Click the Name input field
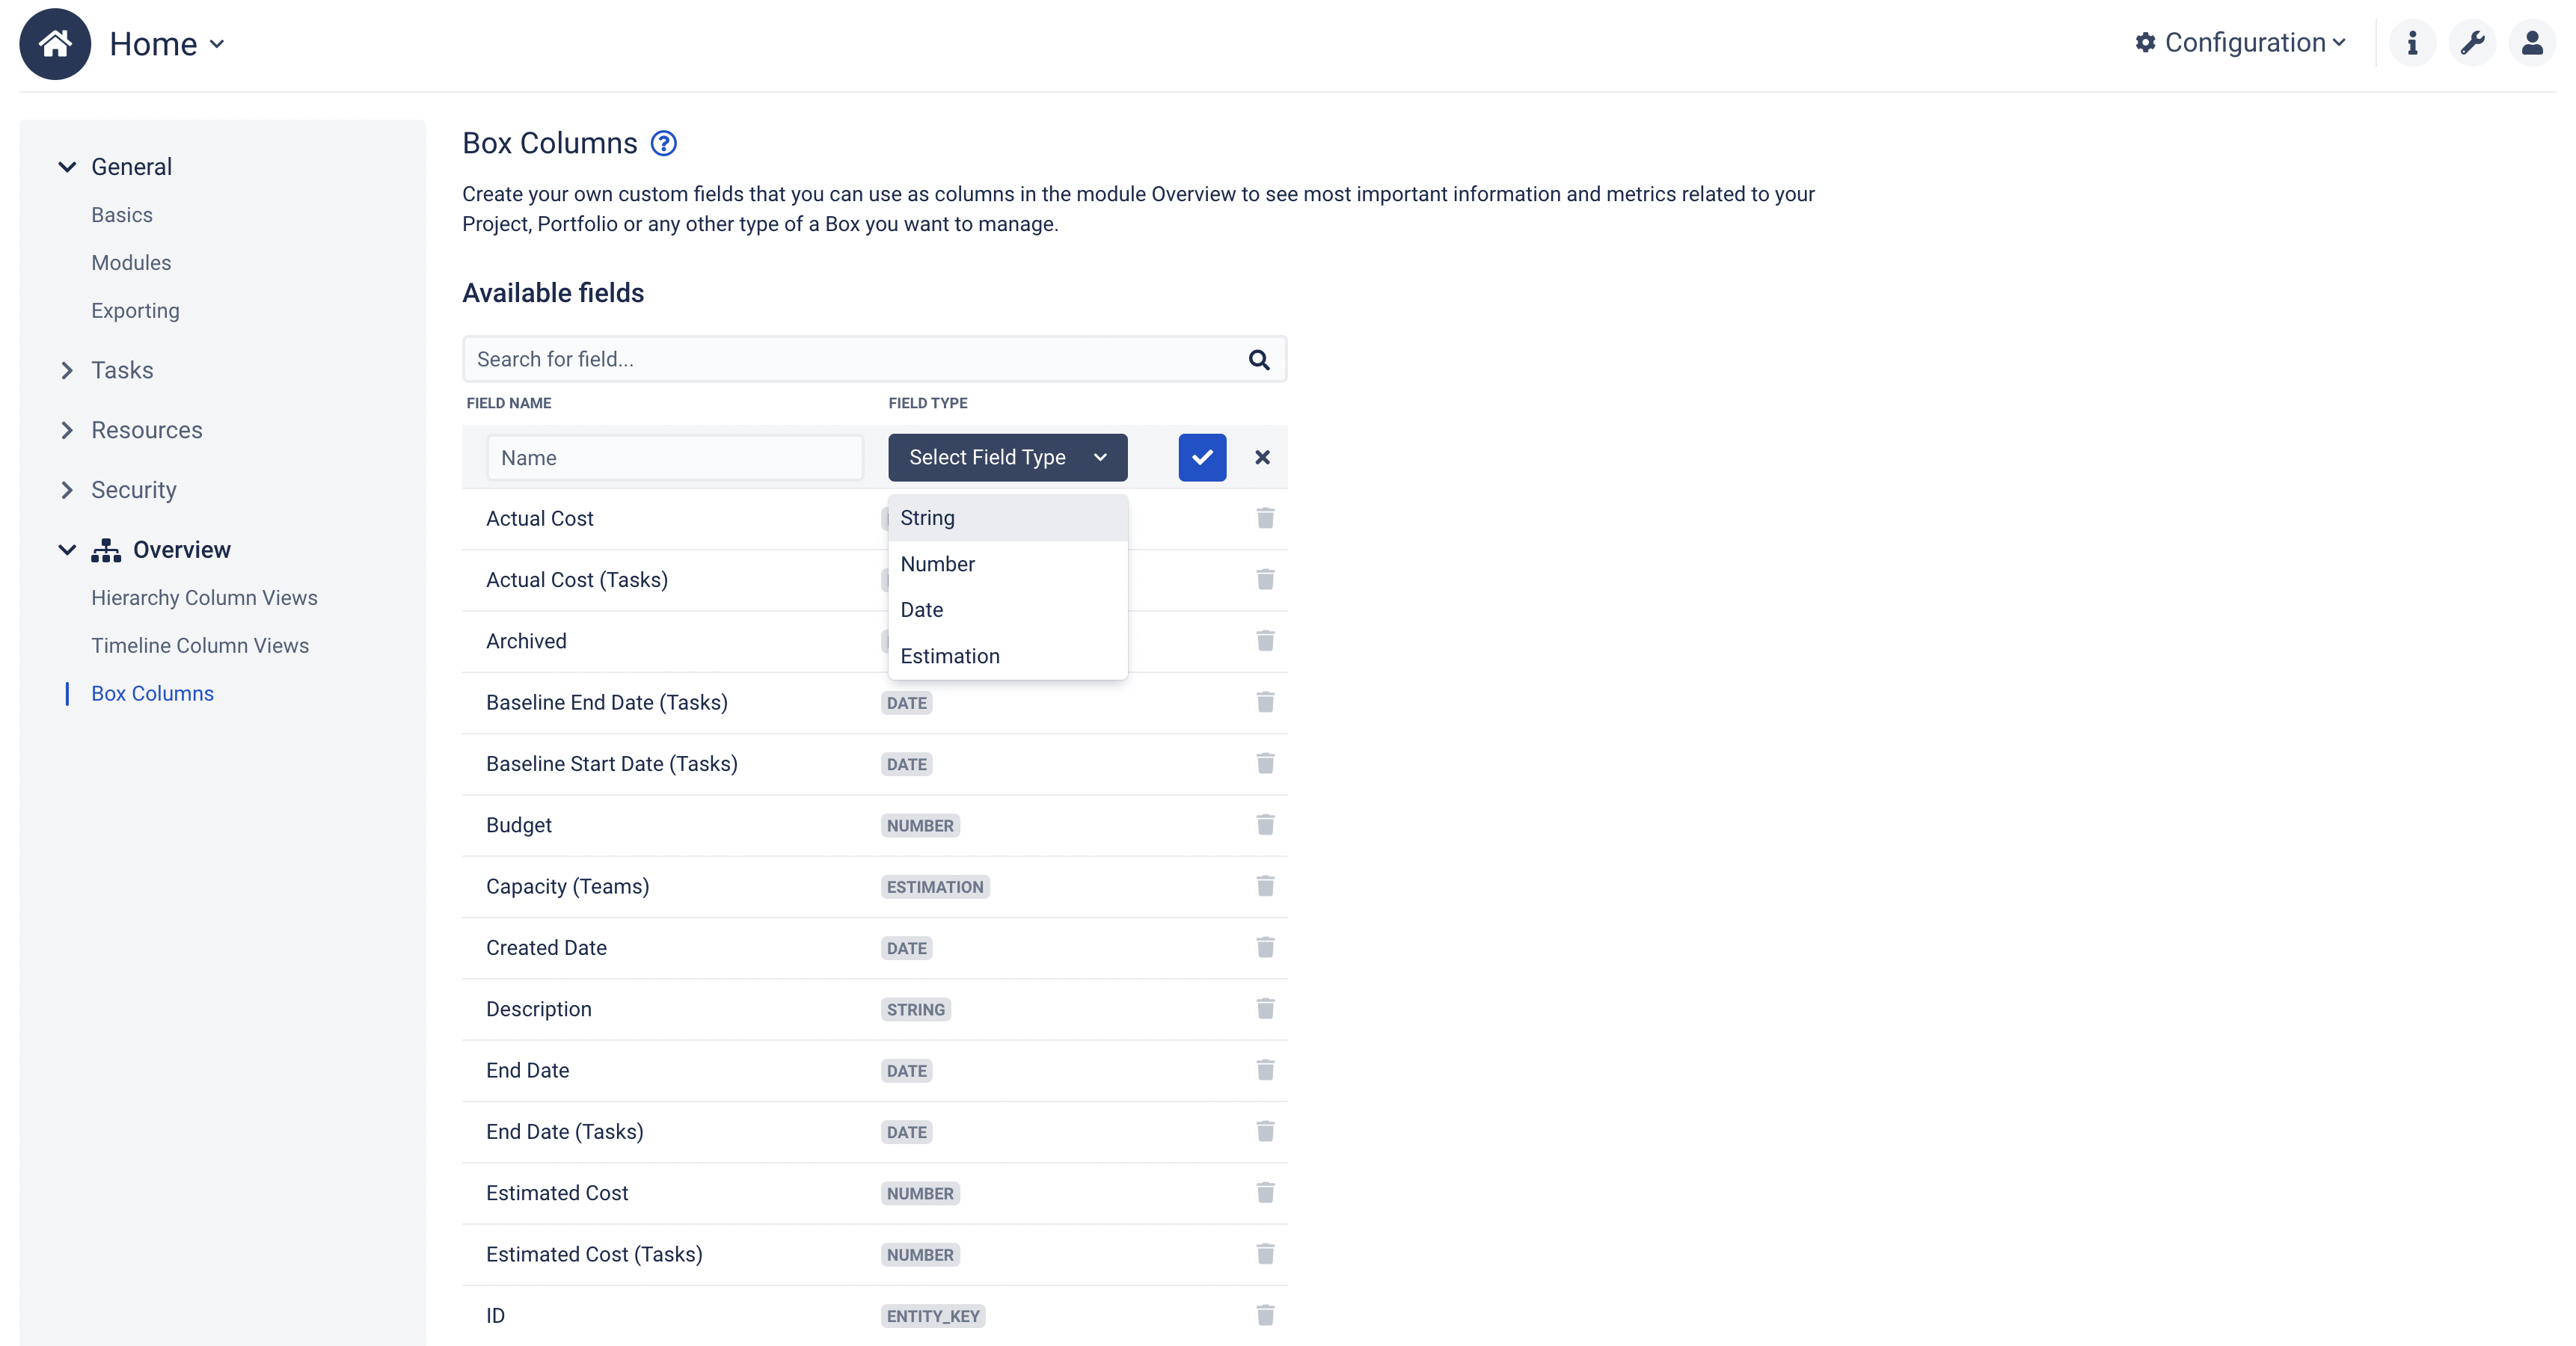This screenshot has width=2576, height=1346. click(x=675, y=457)
